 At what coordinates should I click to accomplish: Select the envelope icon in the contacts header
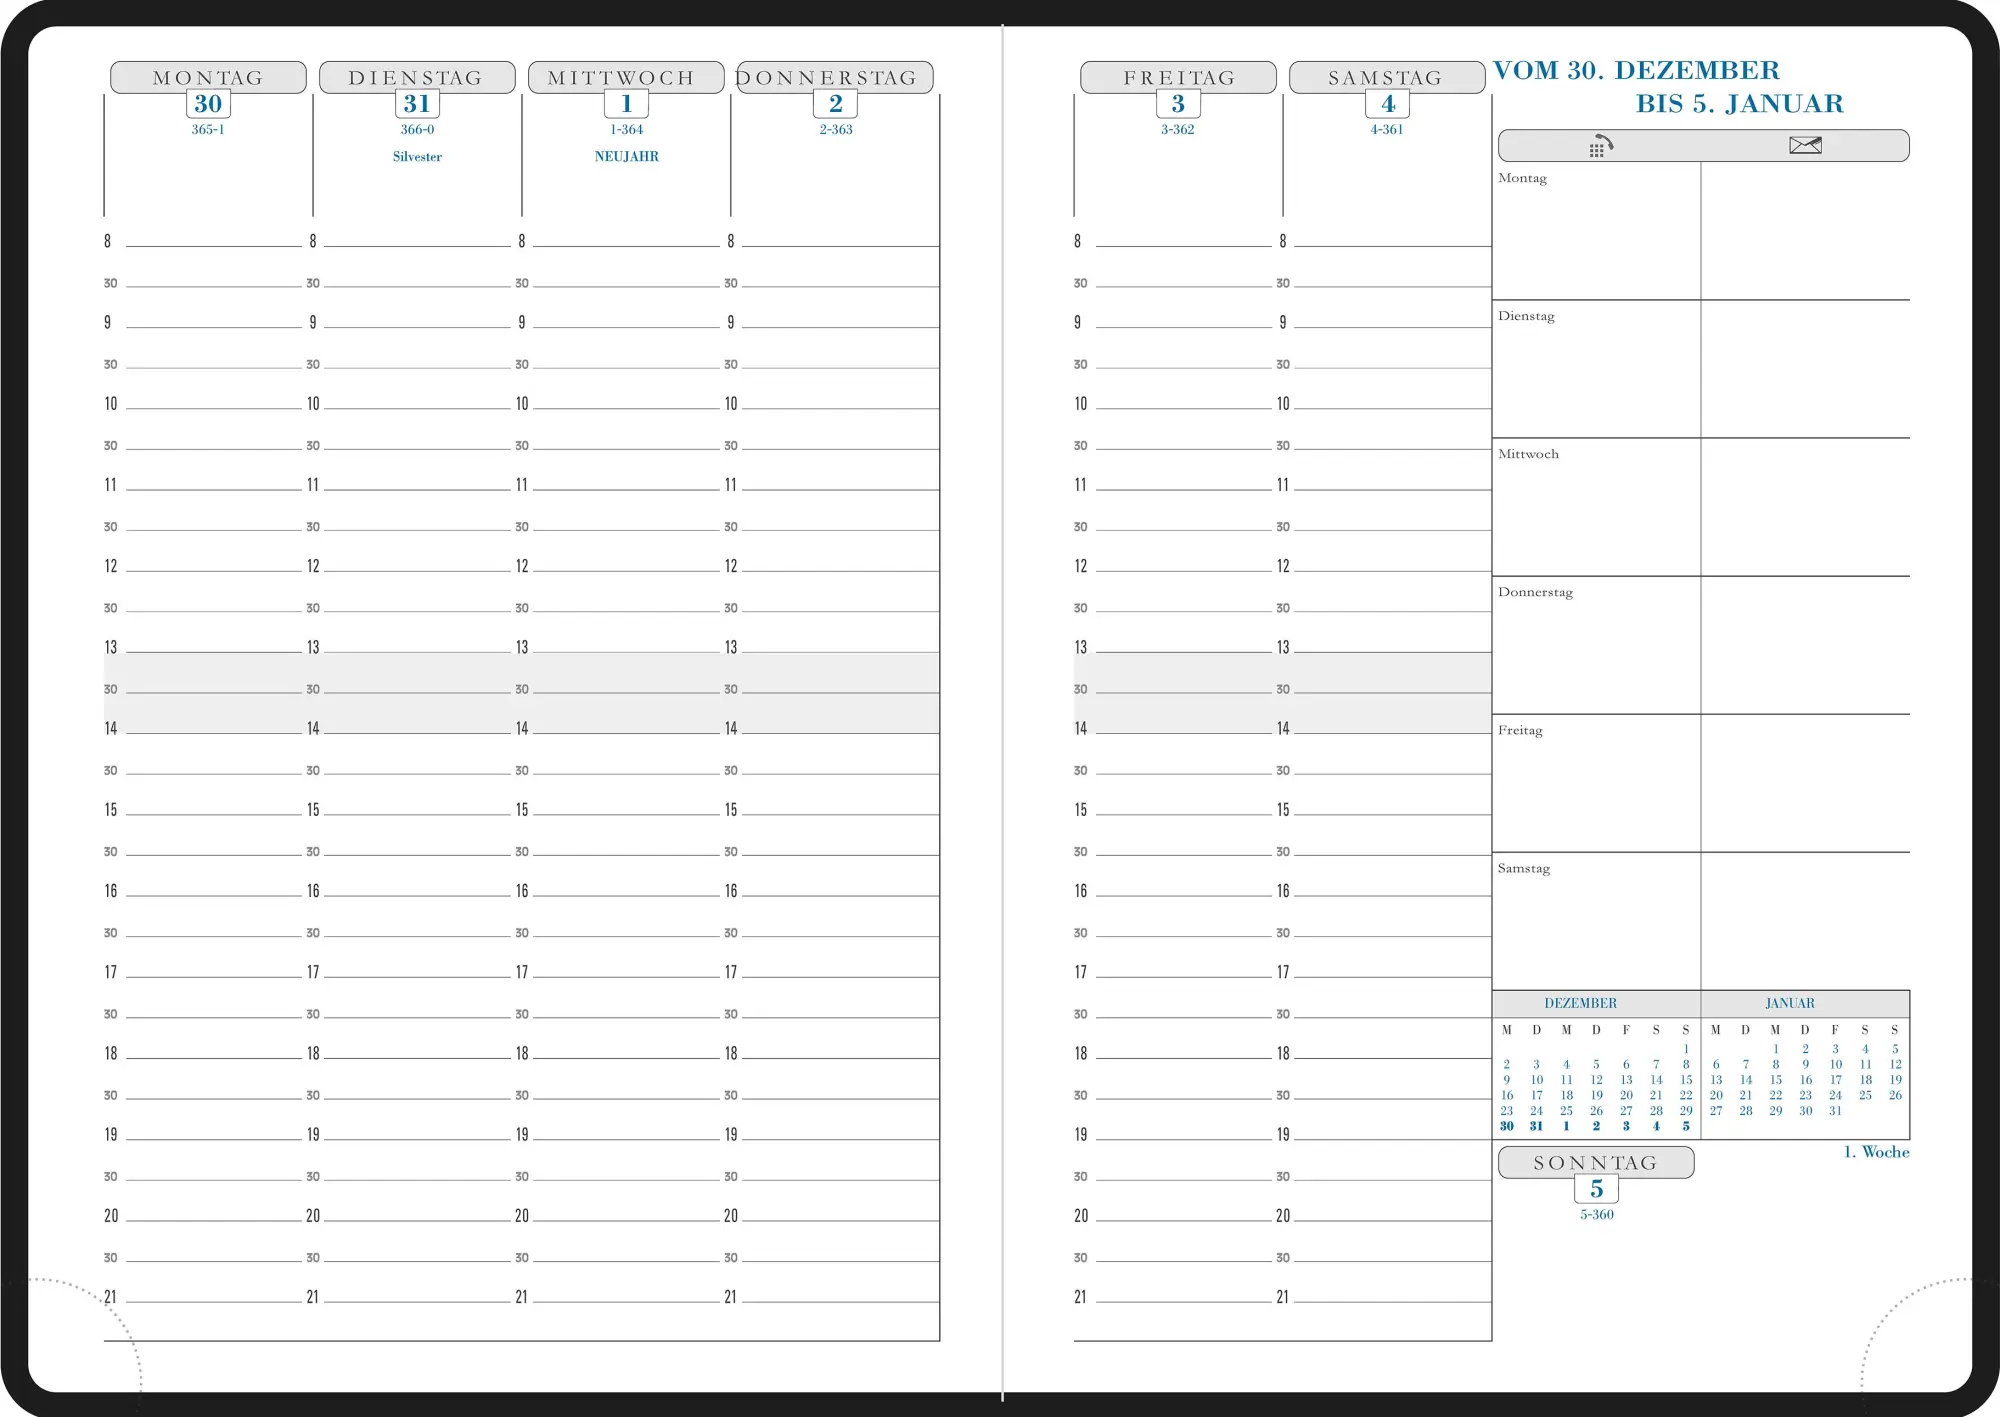(1806, 145)
